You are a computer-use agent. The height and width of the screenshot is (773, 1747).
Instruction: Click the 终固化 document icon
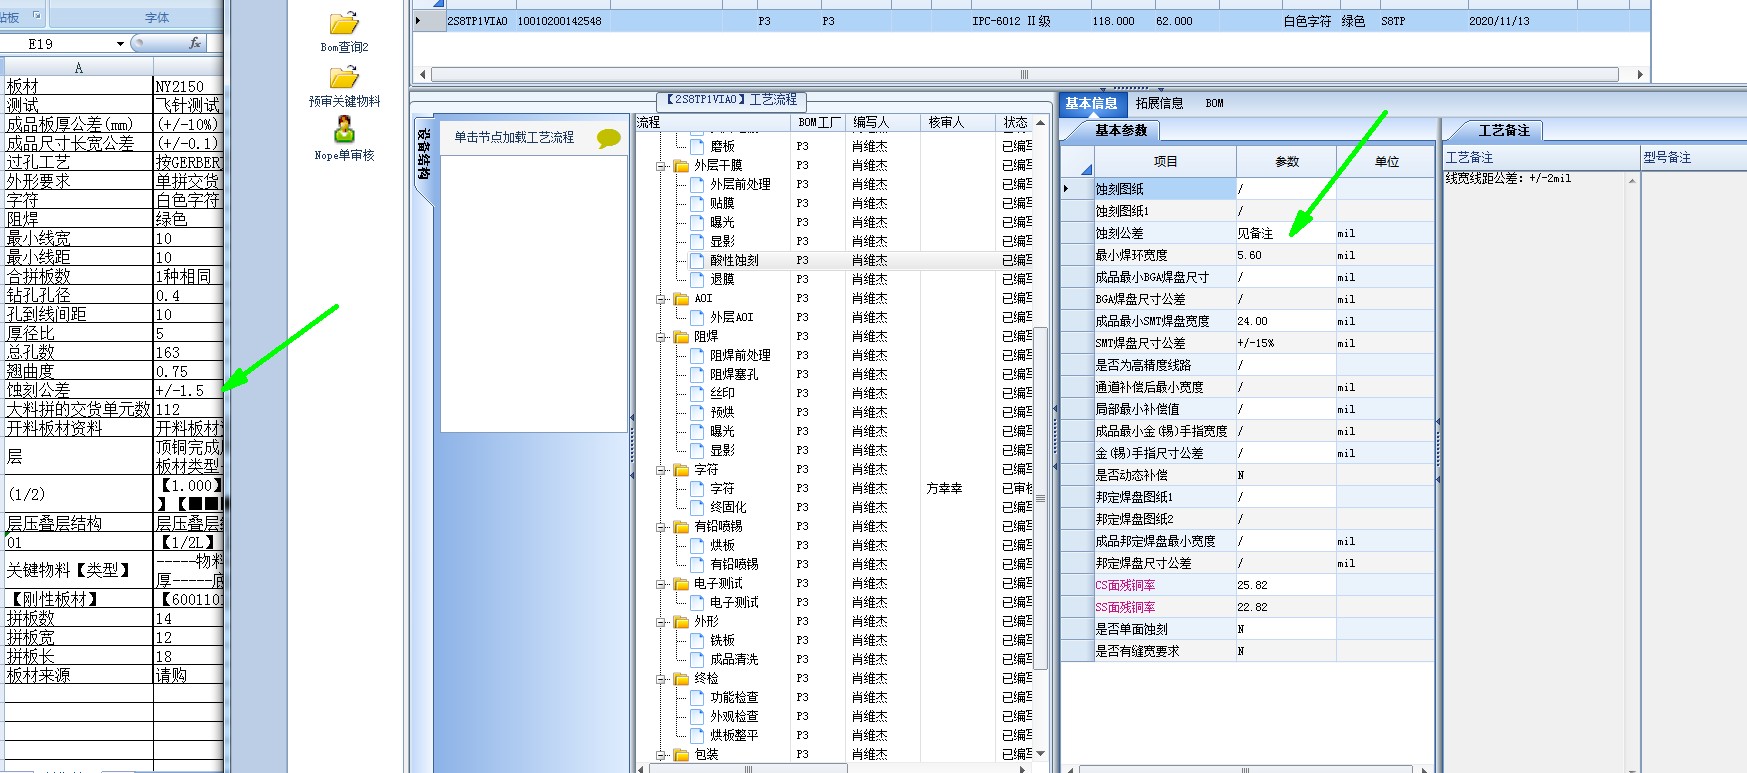[x=698, y=508]
